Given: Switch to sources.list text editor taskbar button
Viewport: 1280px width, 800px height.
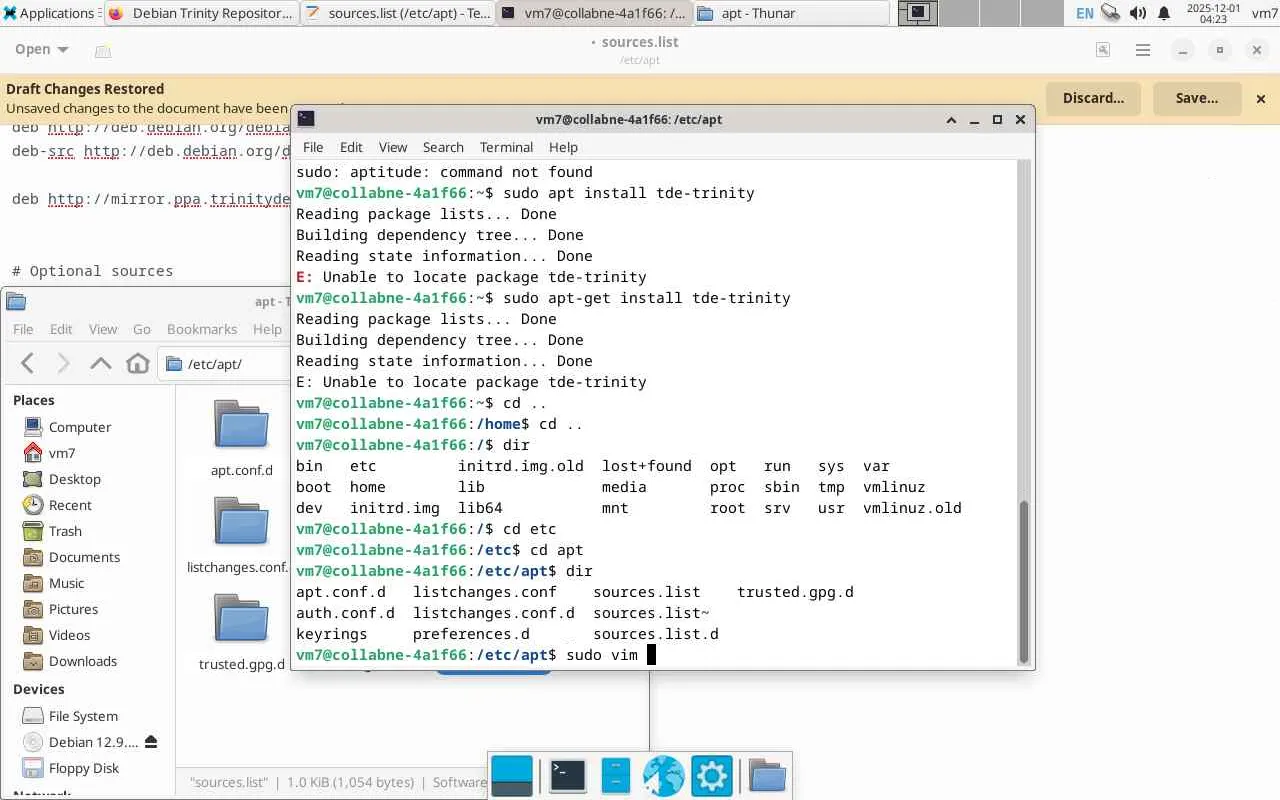Looking at the screenshot, I should click(398, 13).
